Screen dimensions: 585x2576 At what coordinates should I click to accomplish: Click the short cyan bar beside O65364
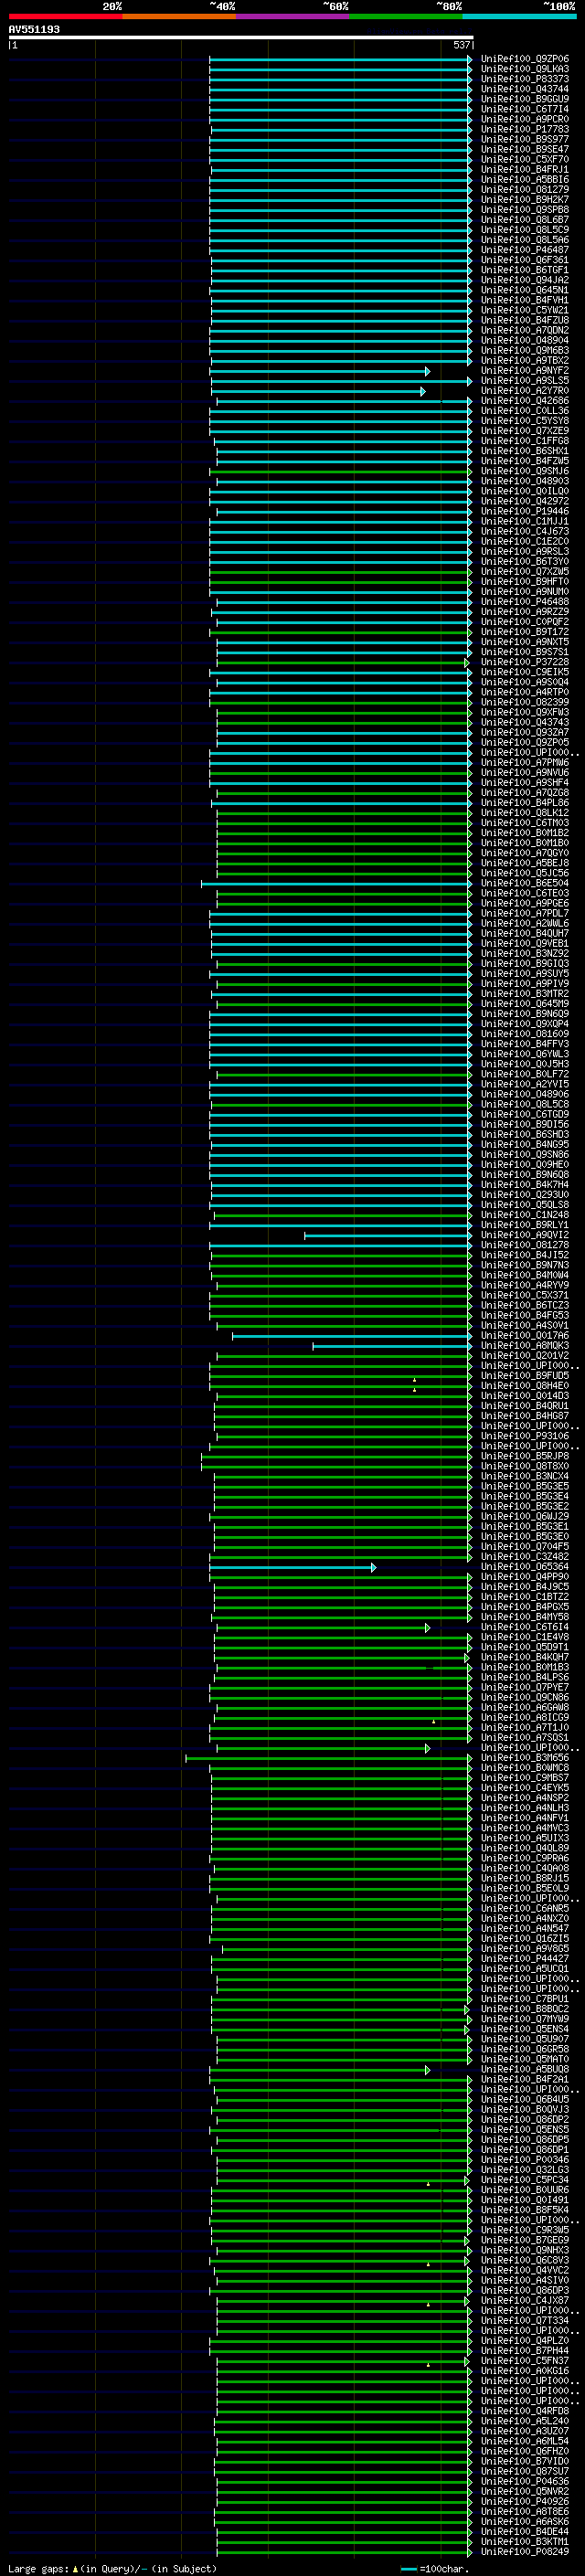(293, 1567)
